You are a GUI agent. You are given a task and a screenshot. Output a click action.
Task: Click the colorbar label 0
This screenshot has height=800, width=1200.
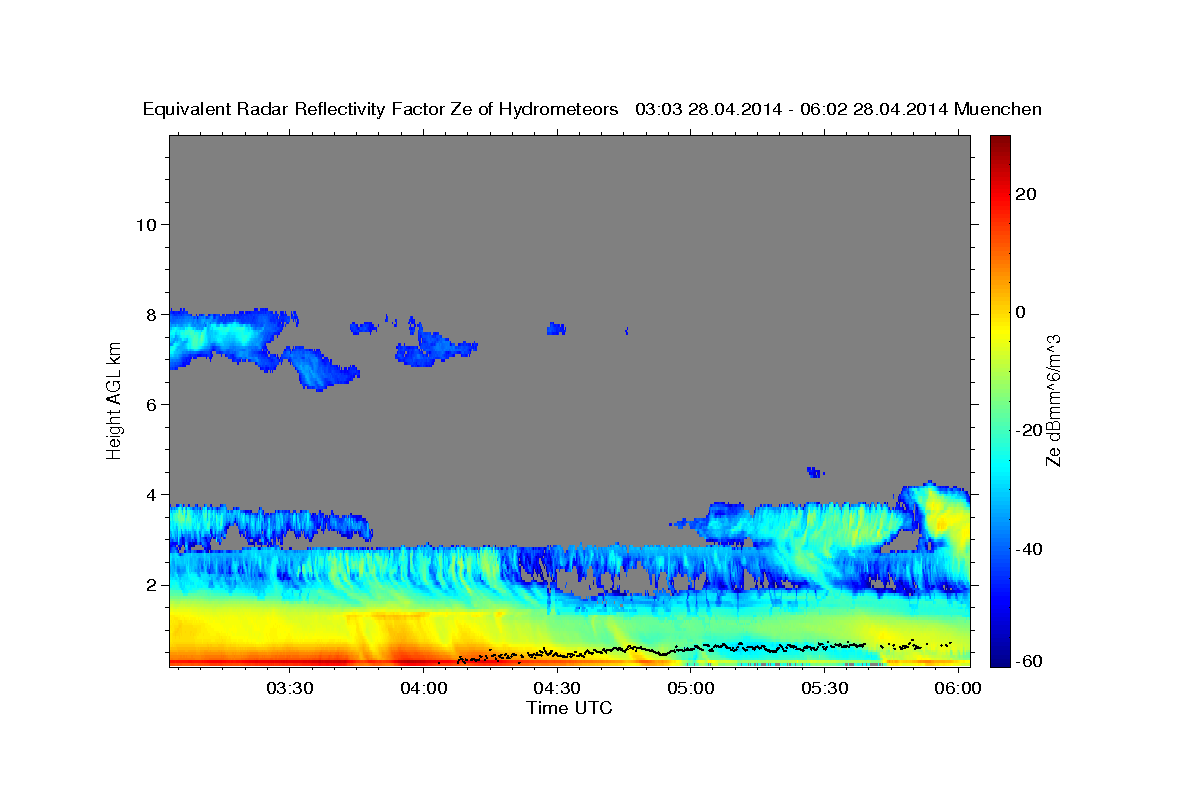[x=1021, y=312]
